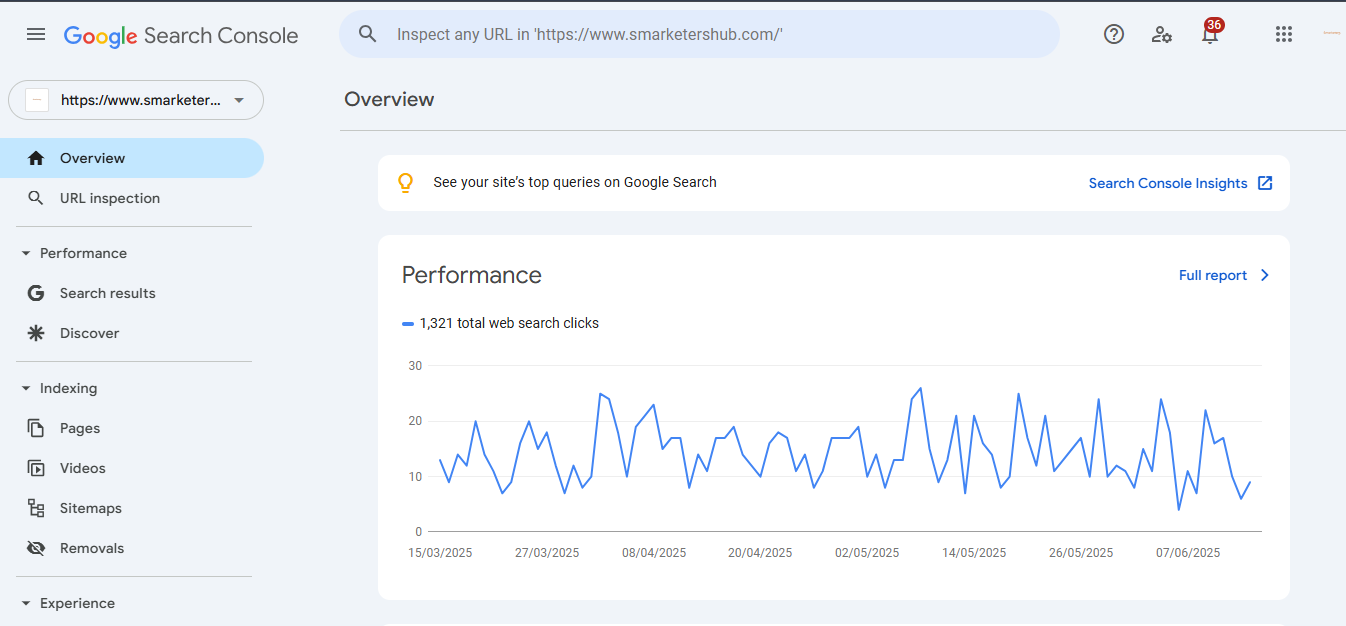
Task: Click the Inspect any URL search field
Action: click(x=699, y=34)
